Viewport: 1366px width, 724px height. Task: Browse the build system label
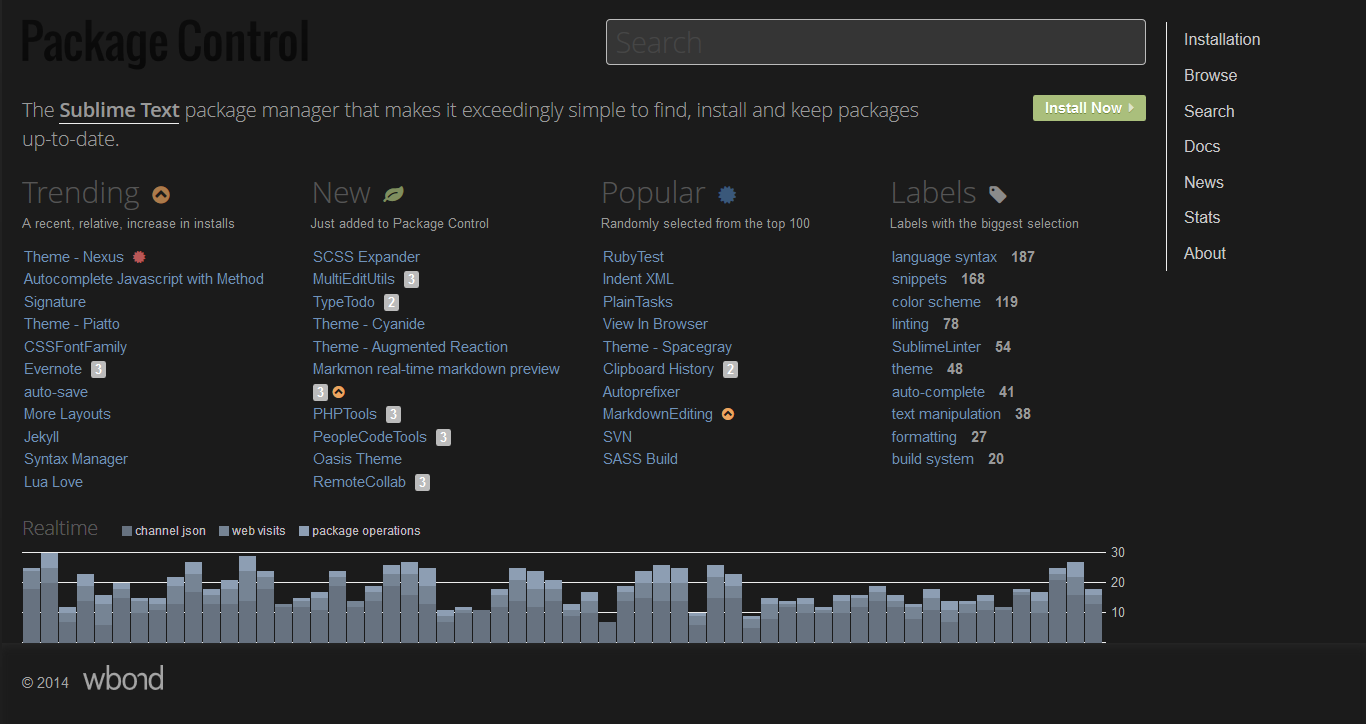pos(933,459)
